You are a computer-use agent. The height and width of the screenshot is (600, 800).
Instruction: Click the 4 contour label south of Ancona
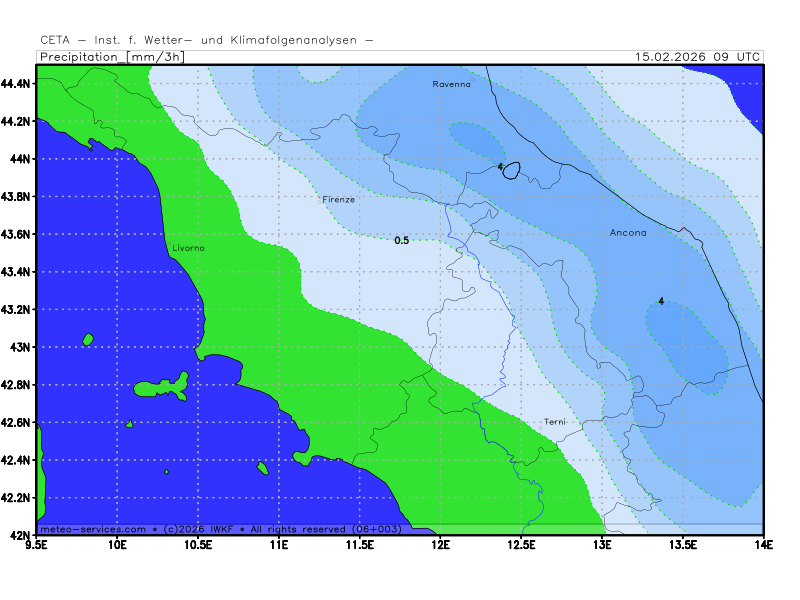(x=660, y=301)
